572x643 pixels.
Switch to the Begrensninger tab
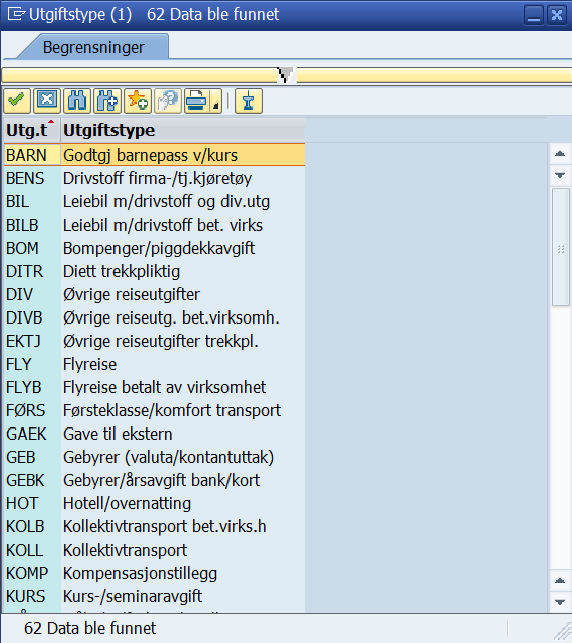pyautogui.click(x=93, y=47)
